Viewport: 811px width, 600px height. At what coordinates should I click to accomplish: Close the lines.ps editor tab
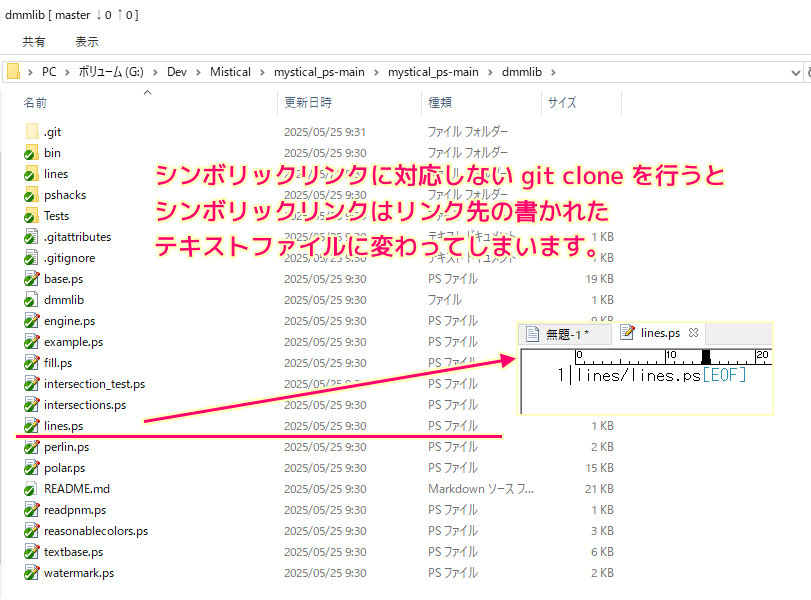tap(694, 333)
